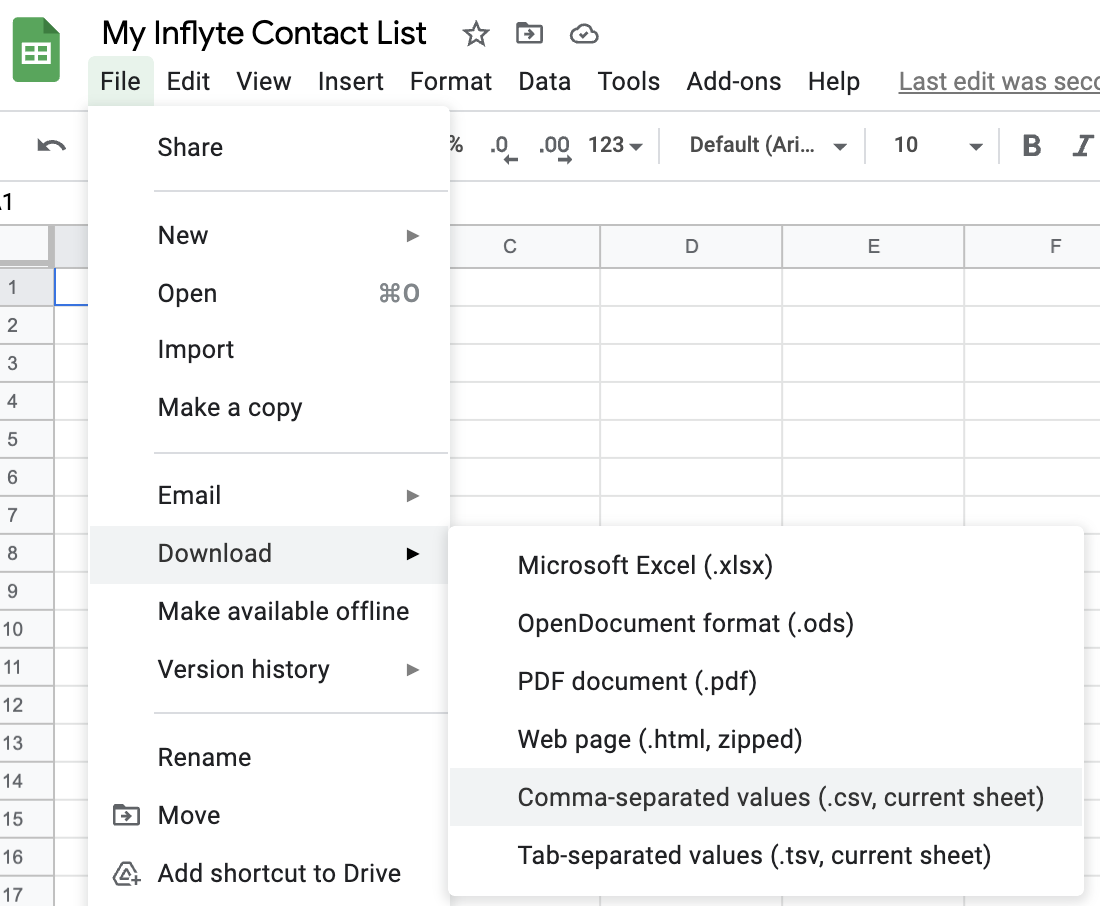Increase decimal places button
This screenshot has height=906, width=1100.
pos(555,147)
